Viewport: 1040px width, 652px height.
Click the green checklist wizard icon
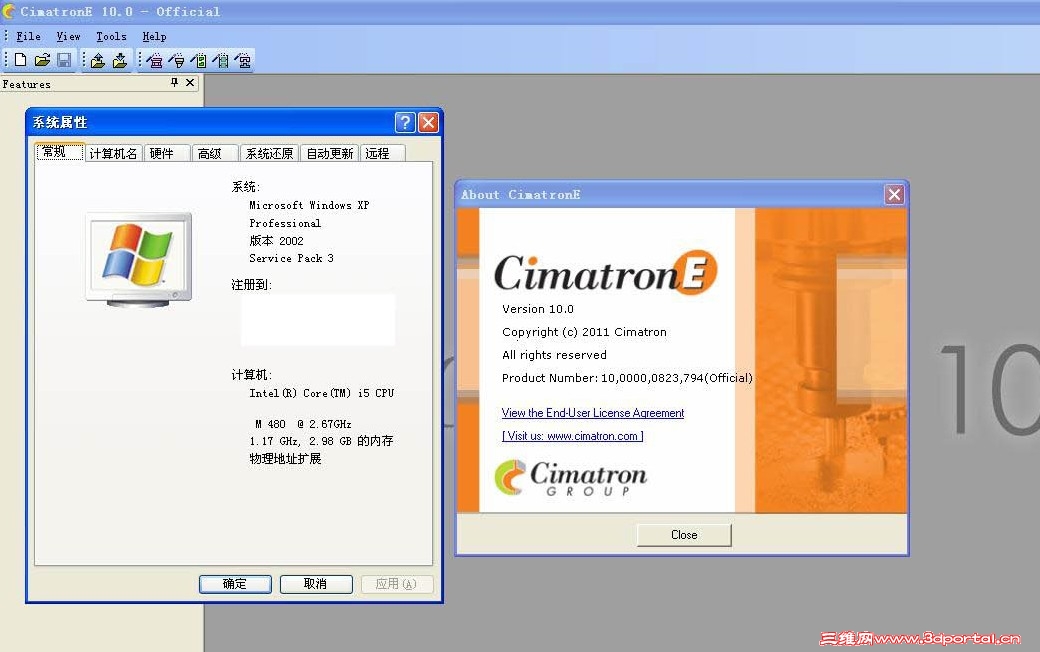199,61
